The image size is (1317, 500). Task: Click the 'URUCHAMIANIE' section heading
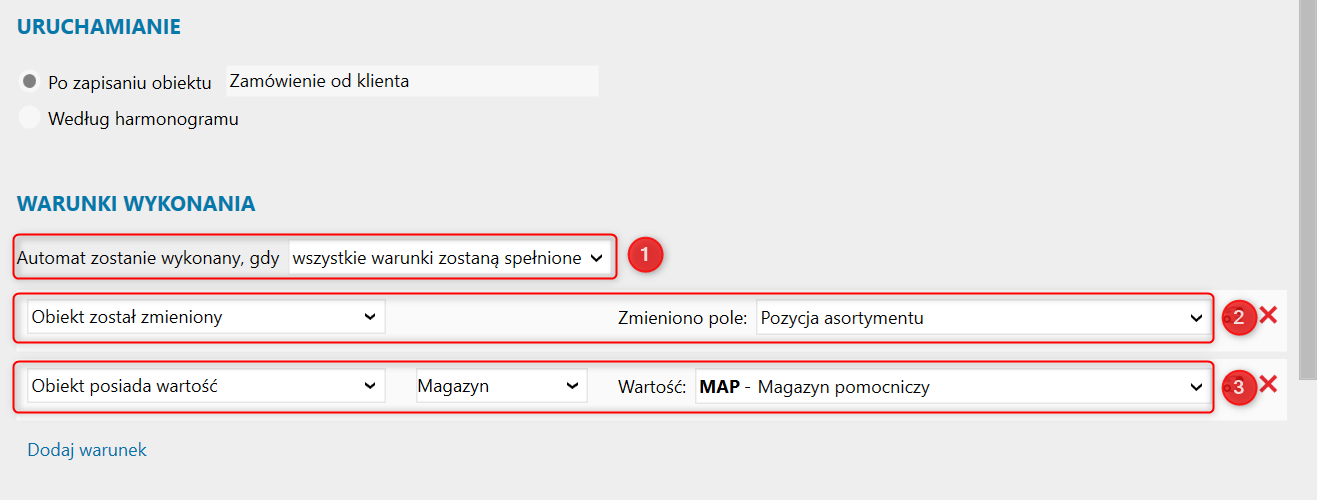coord(99,27)
